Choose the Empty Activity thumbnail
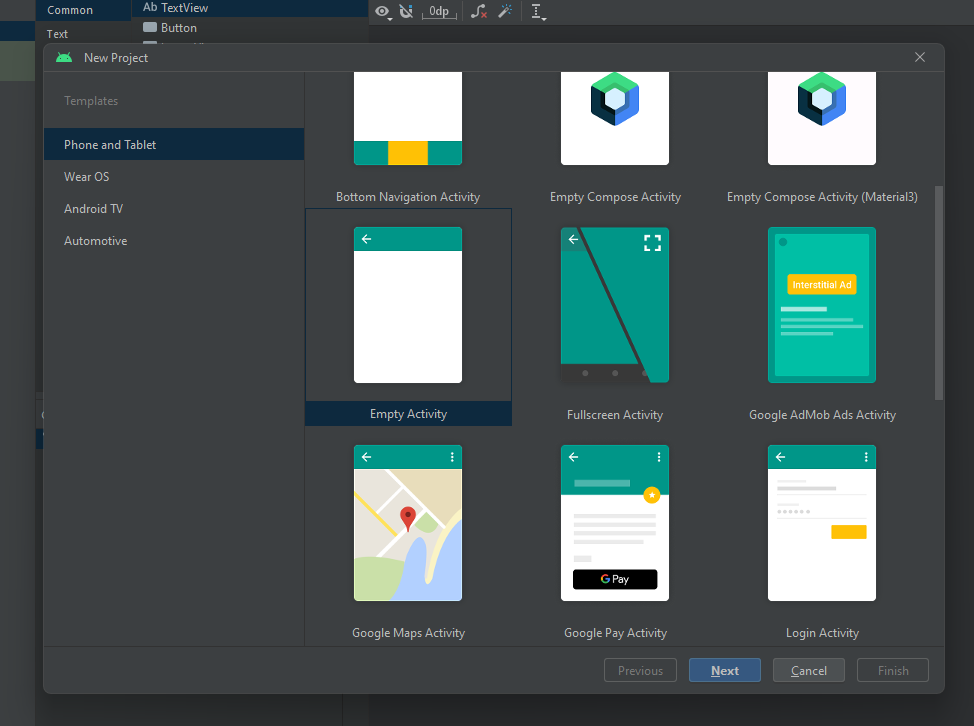This screenshot has width=974, height=726. (x=408, y=305)
